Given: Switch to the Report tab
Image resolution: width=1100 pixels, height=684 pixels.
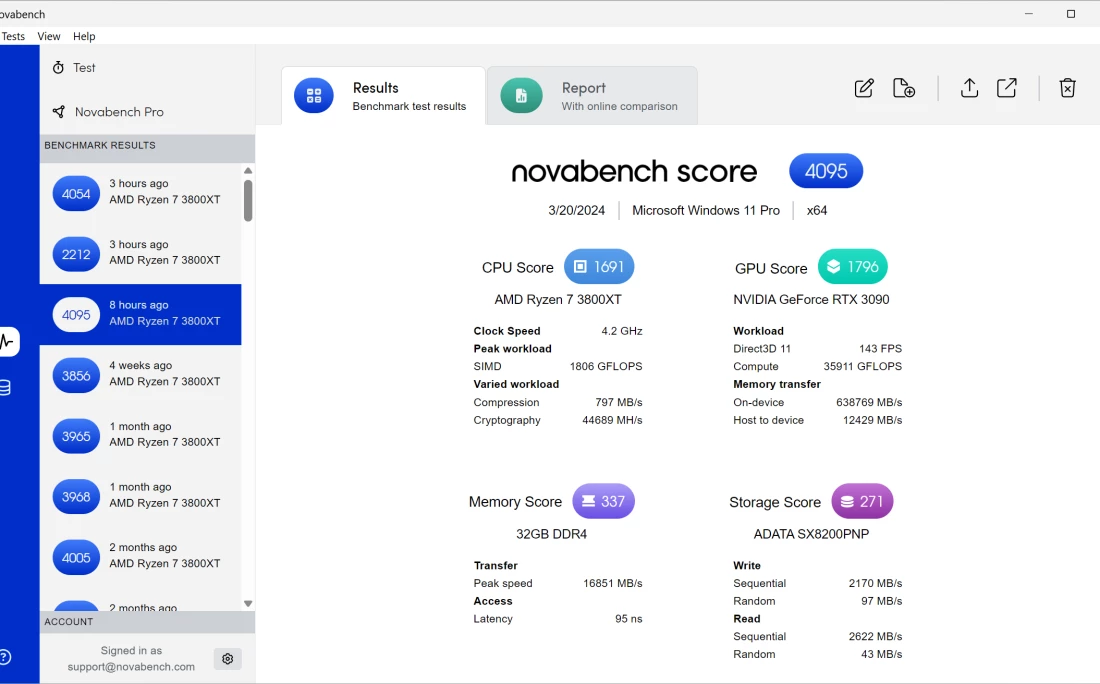Looking at the screenshot, I should click(x=592, y=96).
